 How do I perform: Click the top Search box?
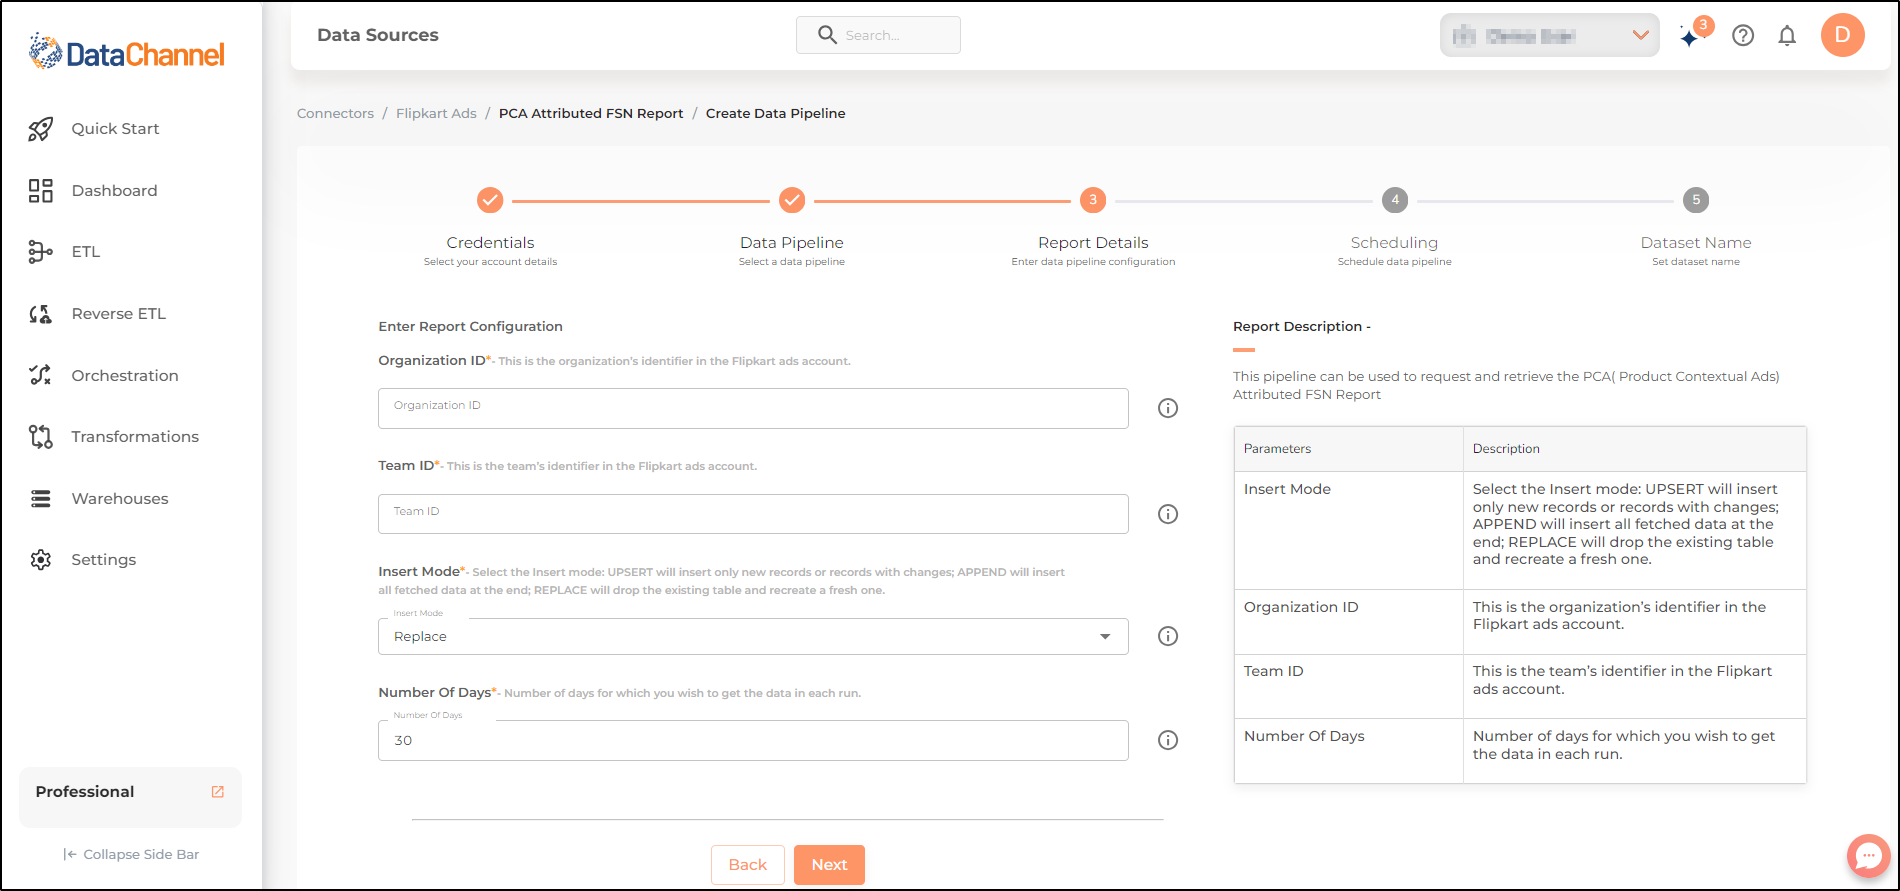[878, 35]
